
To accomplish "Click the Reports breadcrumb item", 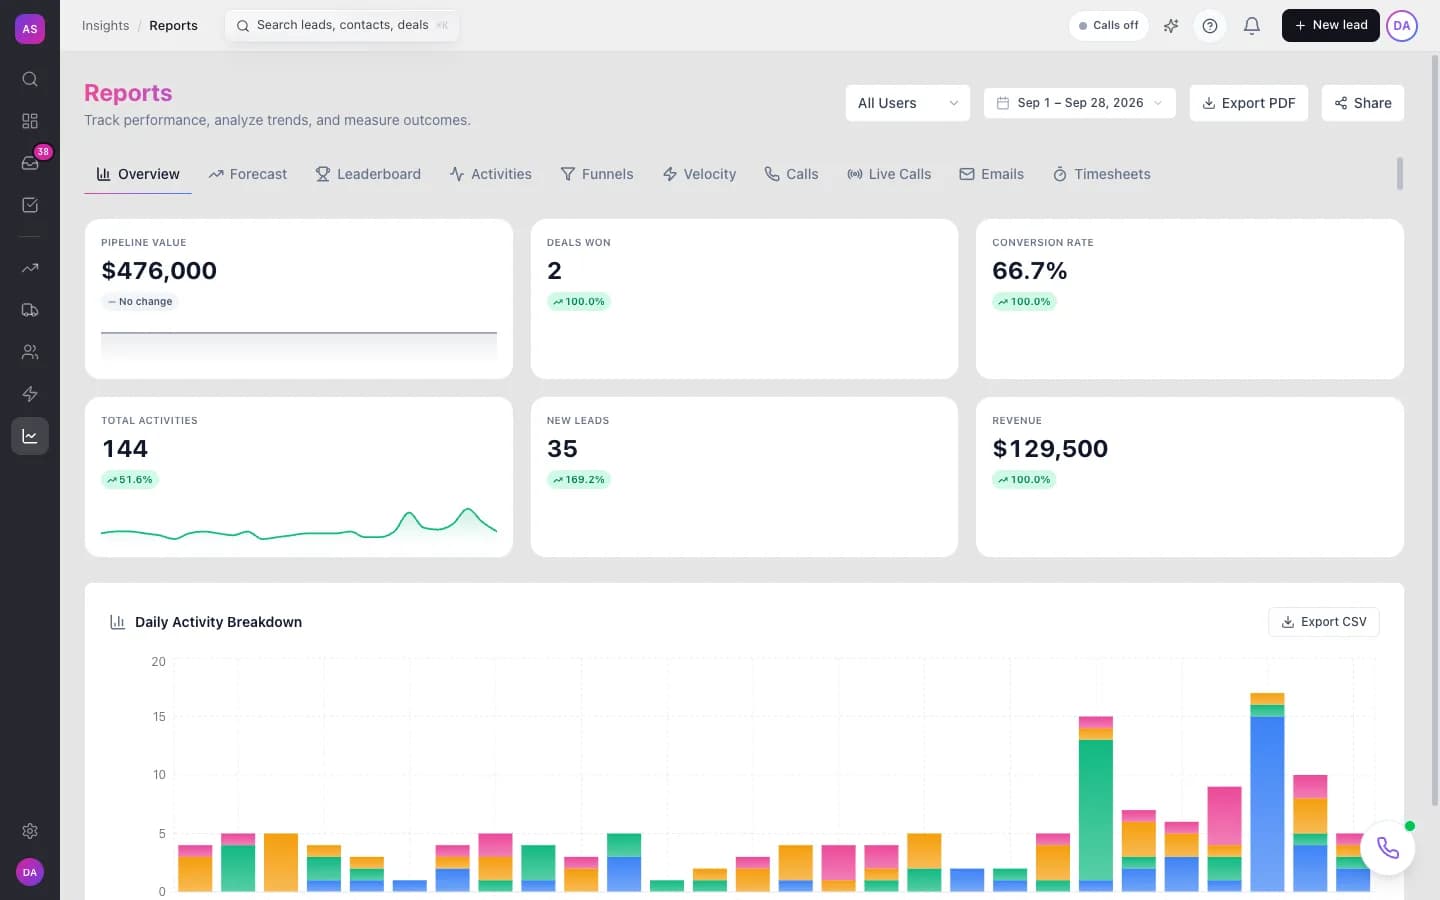I will tap(173, 26).
